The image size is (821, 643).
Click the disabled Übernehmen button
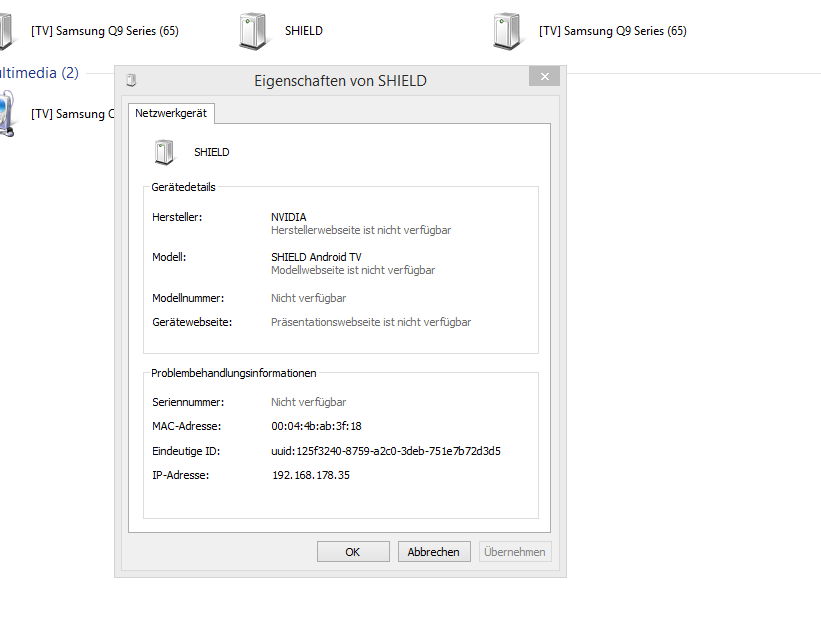pos(515,552)
